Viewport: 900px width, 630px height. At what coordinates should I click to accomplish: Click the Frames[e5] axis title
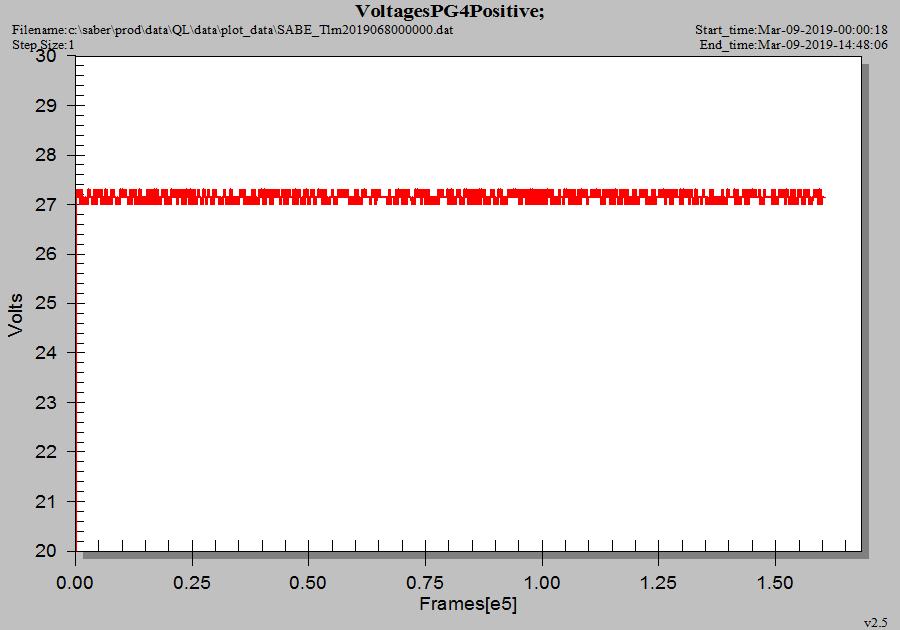tap(468, 604)
